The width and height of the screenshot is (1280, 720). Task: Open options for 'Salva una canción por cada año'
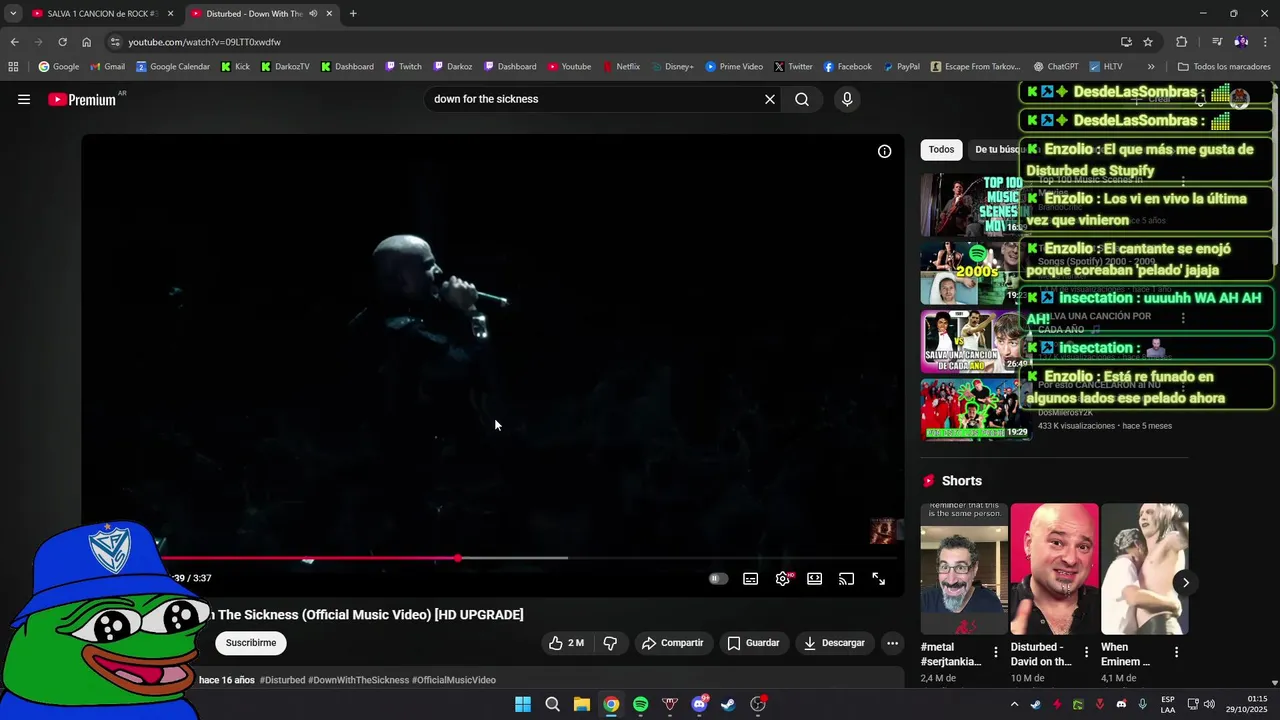tap(1183, 318)
